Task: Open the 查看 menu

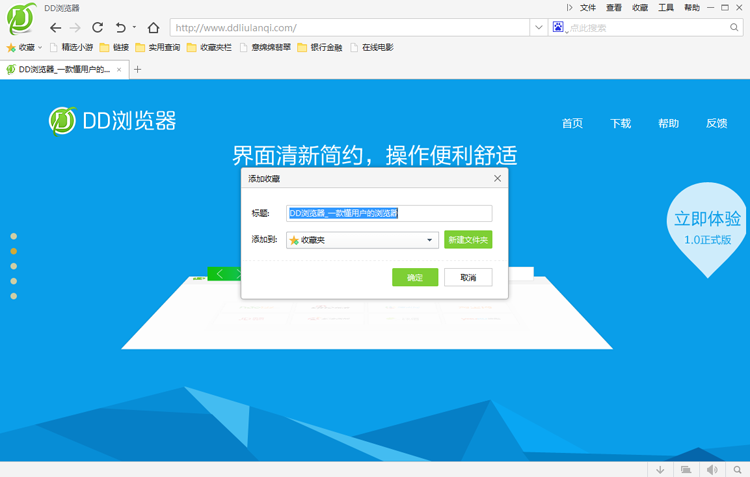Action: click(614, 7)
